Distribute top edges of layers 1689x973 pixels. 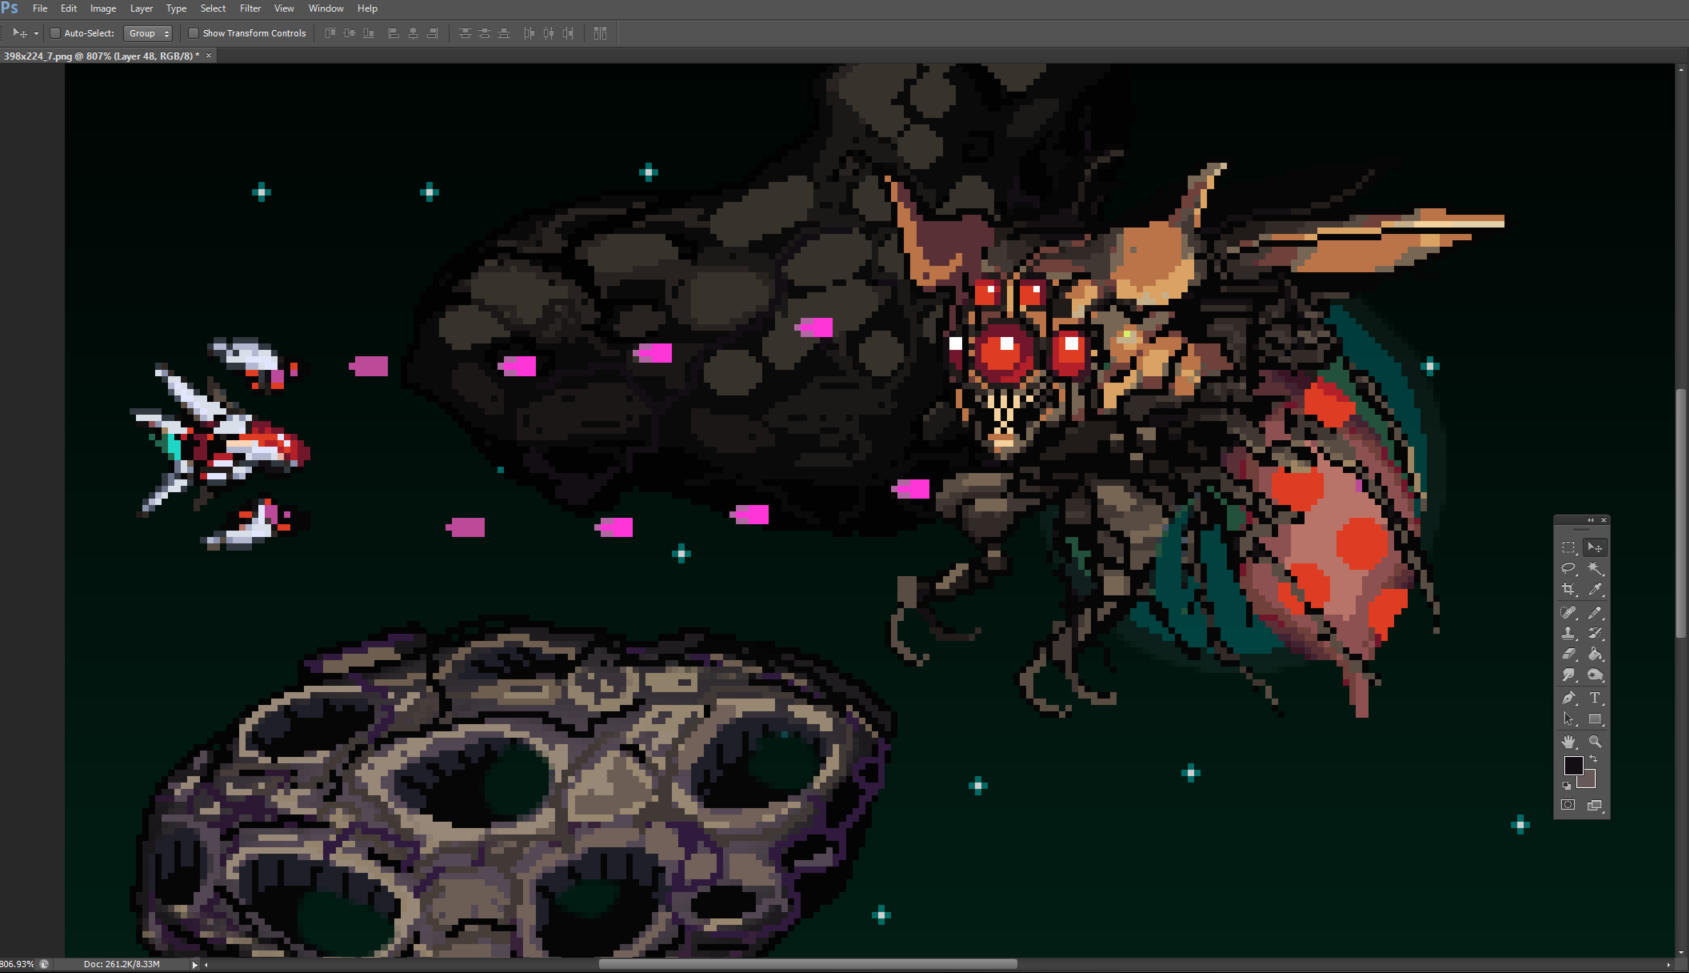(x=465, y=33)
